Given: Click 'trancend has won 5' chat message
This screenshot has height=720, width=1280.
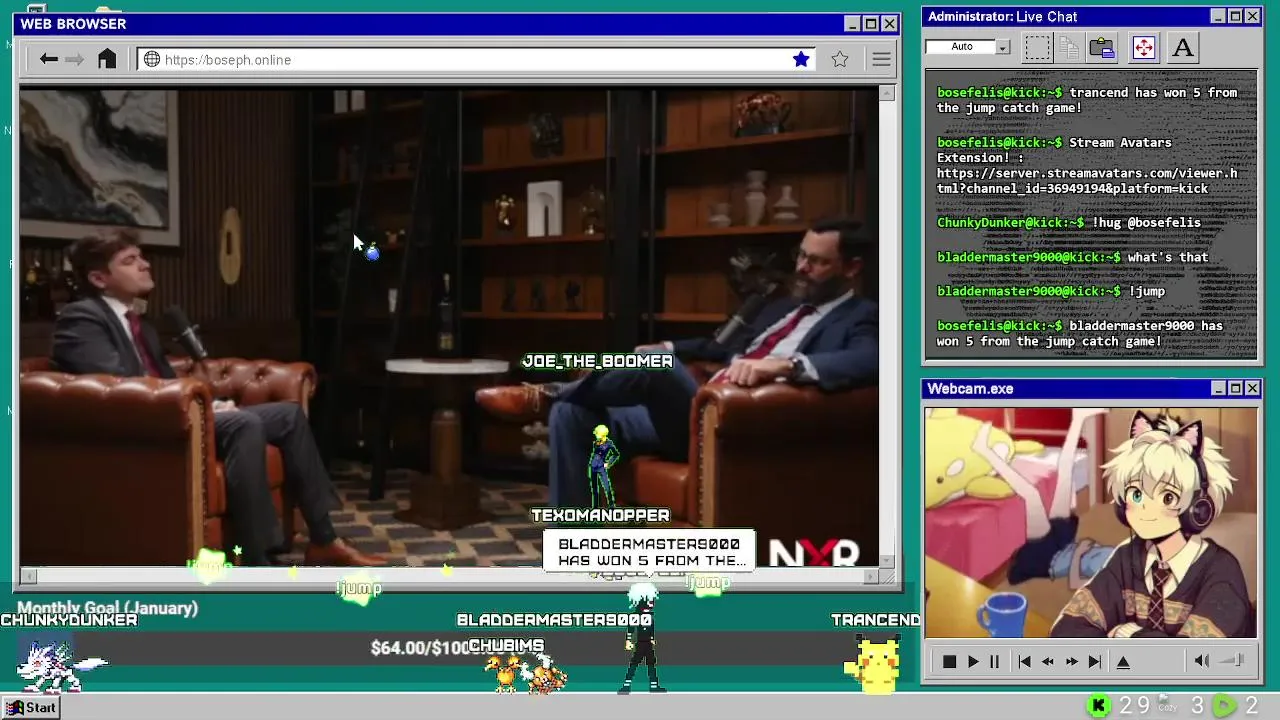Looking at the screenshot, I should pos(1087,100).
